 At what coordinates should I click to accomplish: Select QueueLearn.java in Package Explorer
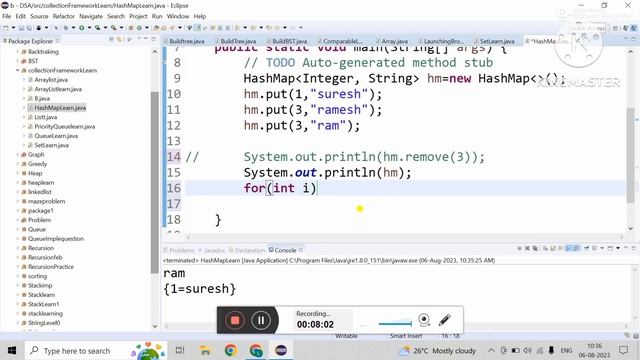click(x=56, y=136)
